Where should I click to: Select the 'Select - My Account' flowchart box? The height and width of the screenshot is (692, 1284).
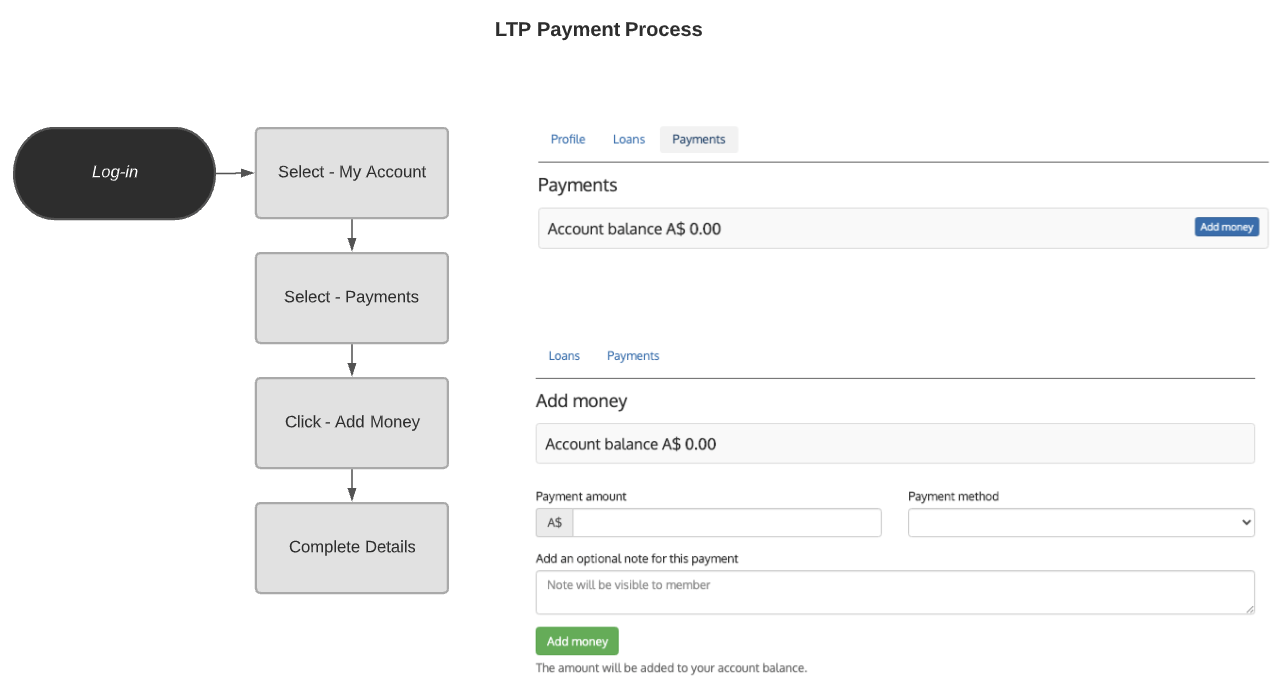click(352, 173)
